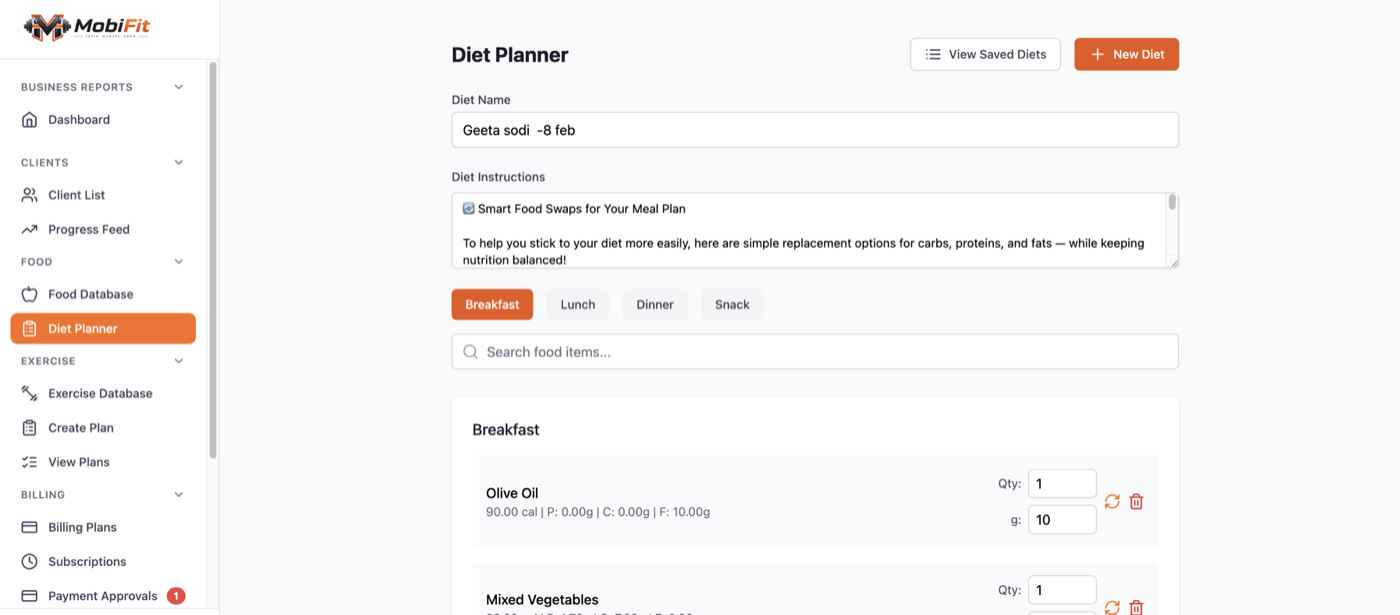Image resolution: width=1400 pixels, height=615 pixels.
Task: Collapse the Clients section chevron
Action: 179,162
